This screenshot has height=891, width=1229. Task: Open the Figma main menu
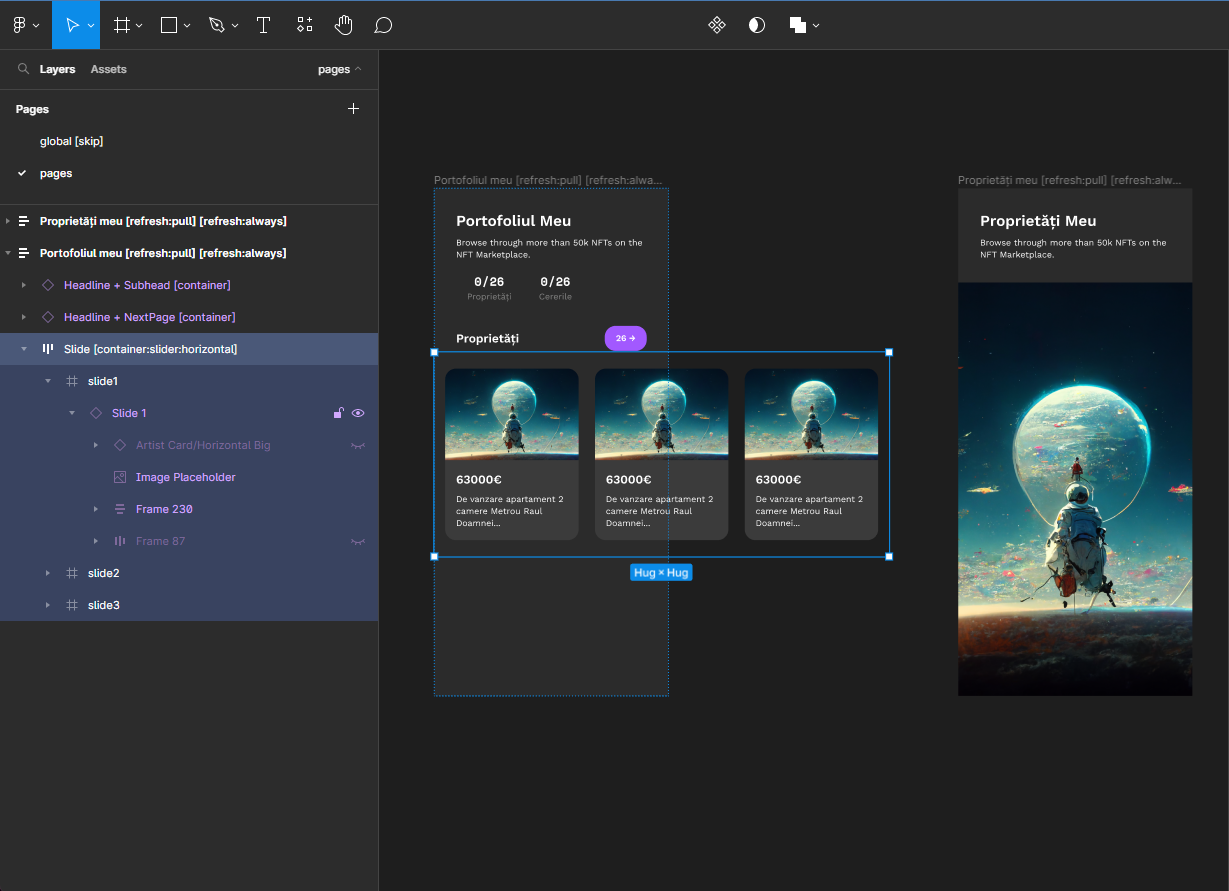tap(19, 25)
